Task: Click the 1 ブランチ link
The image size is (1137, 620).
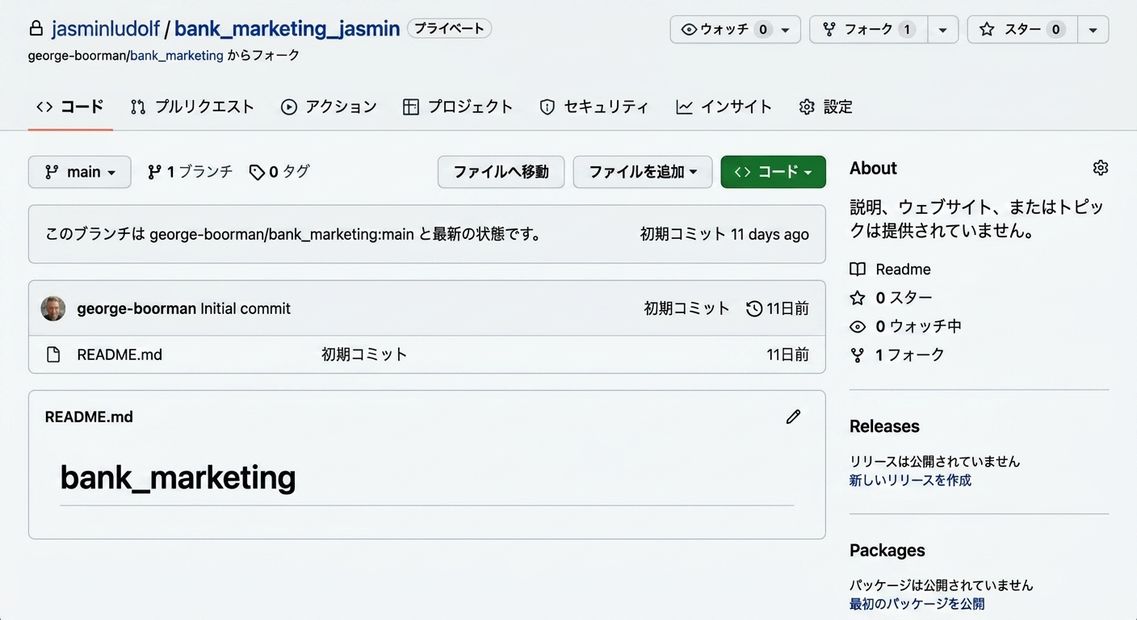Action: (x=190, y=172)
